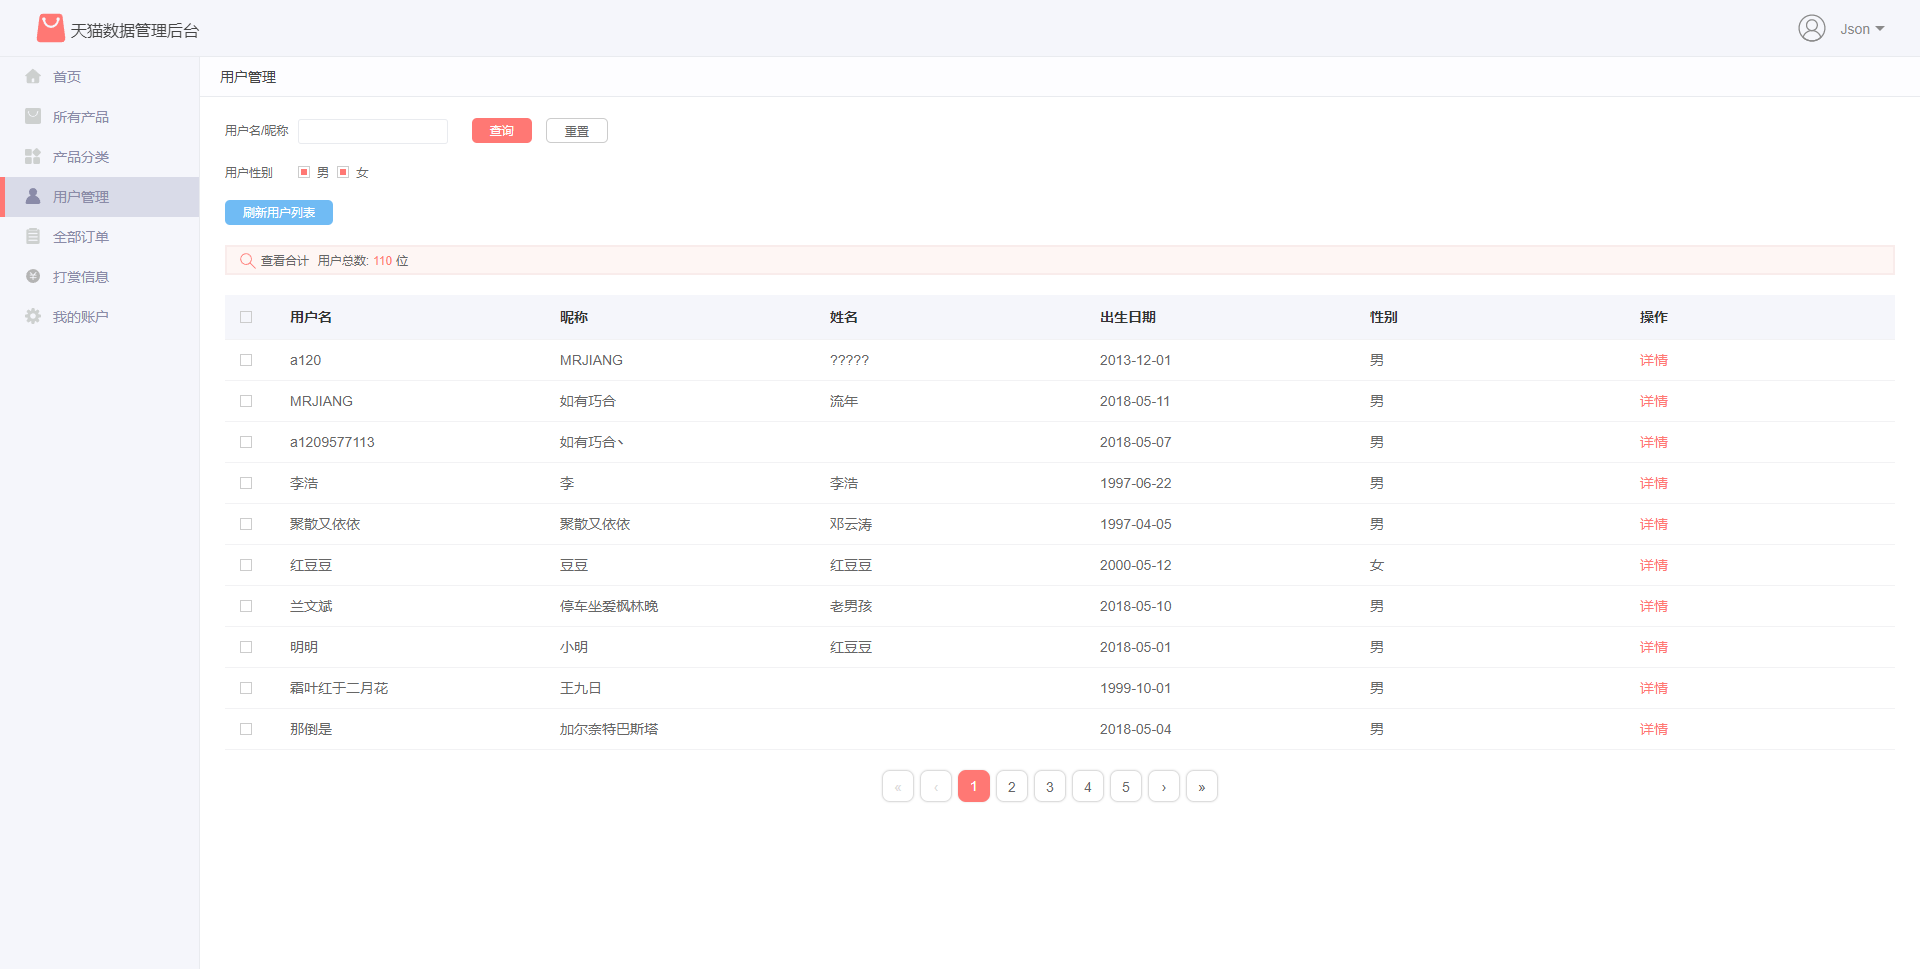Toggle the select-all header checkbox
This screenshot has width=1920, height=969.
click(246, 317)
